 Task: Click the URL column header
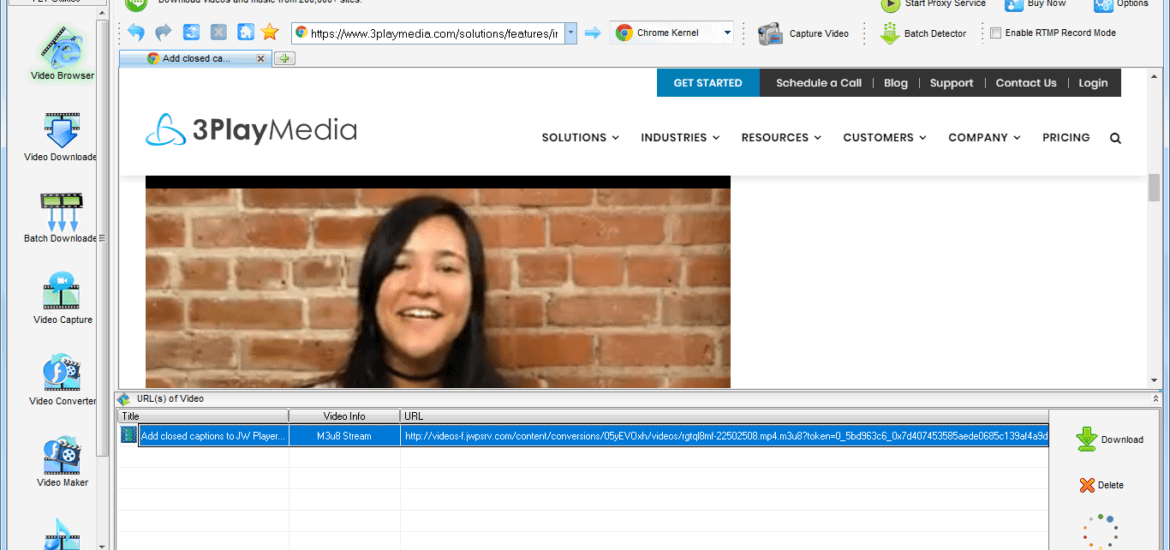(x=724, y=416)
